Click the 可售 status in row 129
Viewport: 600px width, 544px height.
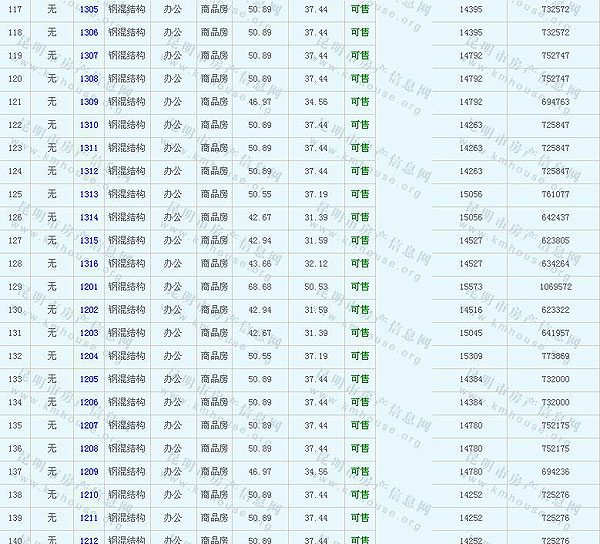[x=360, y=286]
